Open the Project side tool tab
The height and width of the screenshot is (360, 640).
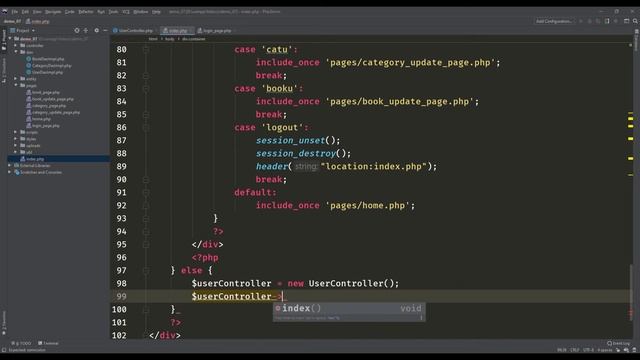(x=4, y=40)
